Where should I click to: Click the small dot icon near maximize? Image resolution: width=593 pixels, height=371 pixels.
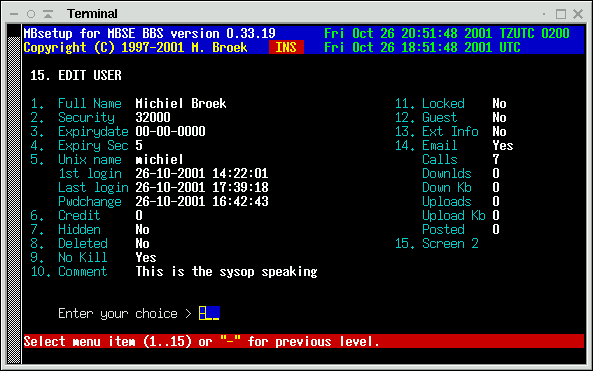point(544,14)
